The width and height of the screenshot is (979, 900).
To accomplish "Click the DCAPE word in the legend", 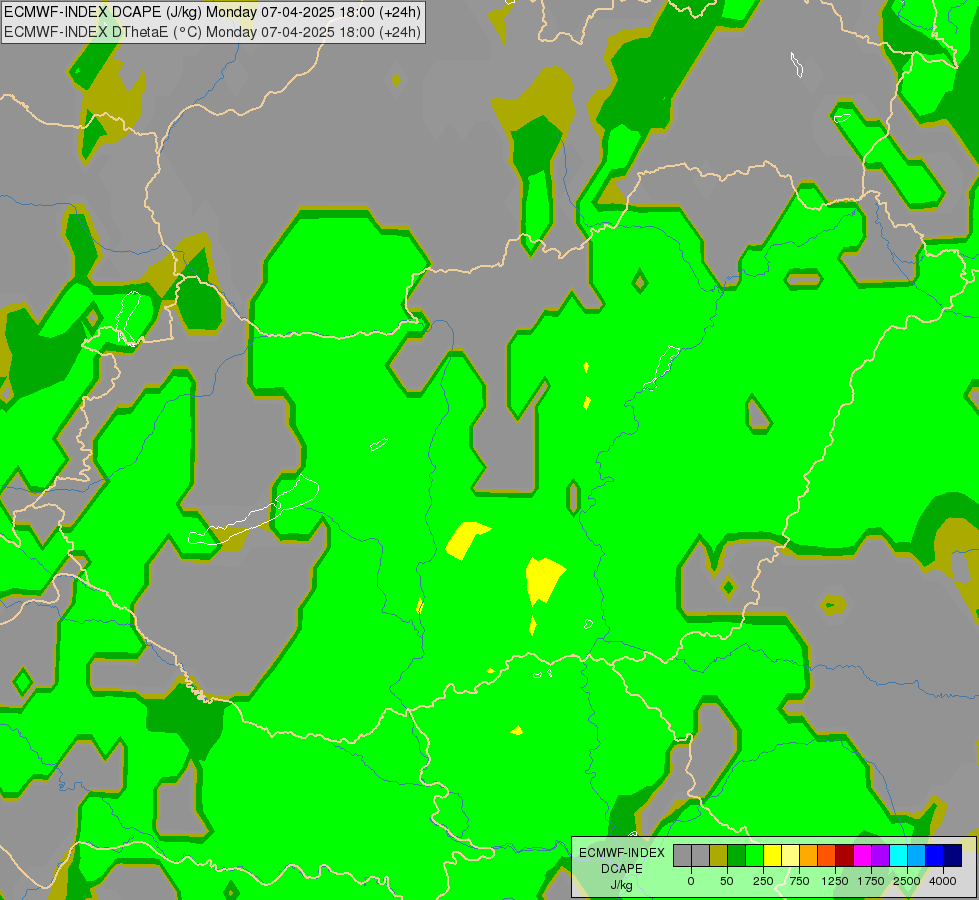I will point(622,869).
